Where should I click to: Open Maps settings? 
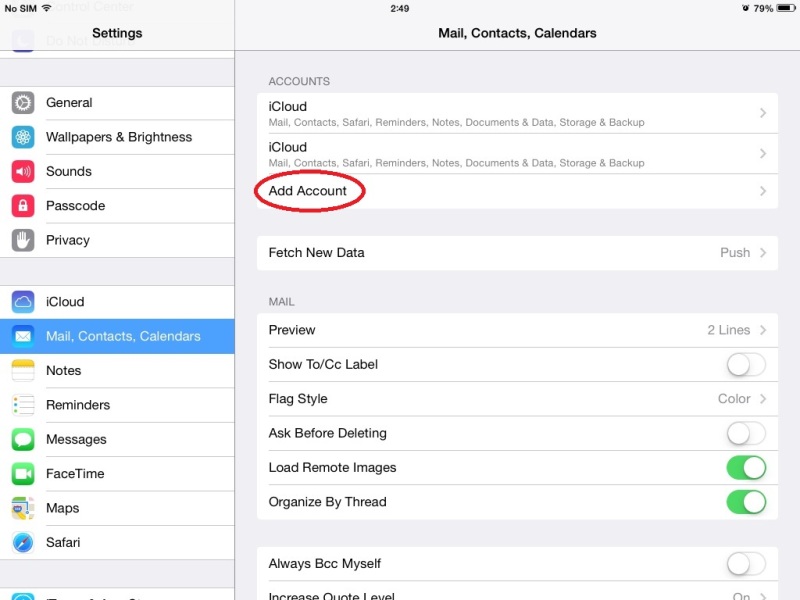pos(117,508)
